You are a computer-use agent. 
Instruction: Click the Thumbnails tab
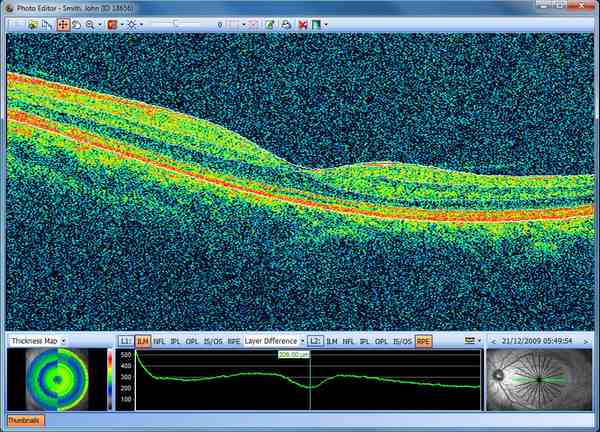pyautogui.click(x=25, y=421)
